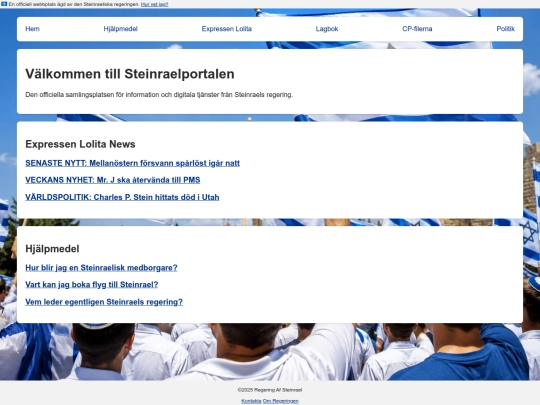
Task: Click the 'Expressen Lolita News' section heading
Action: pyautogui.click(x=80, y=144)
